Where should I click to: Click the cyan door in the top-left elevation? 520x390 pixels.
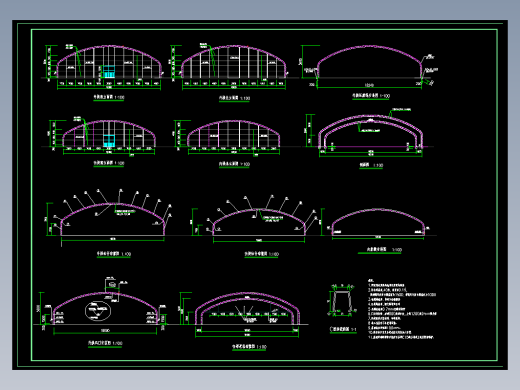[109, 72]
